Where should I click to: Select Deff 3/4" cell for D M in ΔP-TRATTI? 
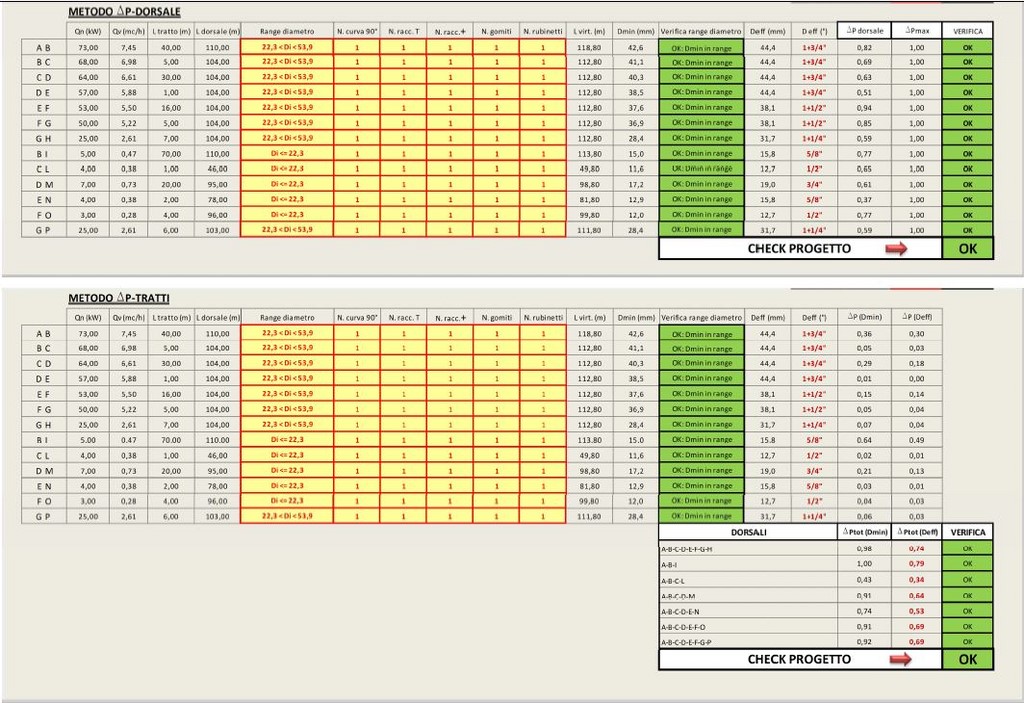(x=813, y=470)
